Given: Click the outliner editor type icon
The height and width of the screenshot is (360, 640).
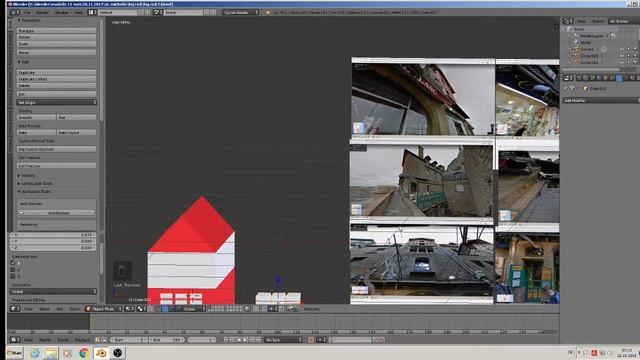Looking at the screenshot, I should click(x=568, y=21).
